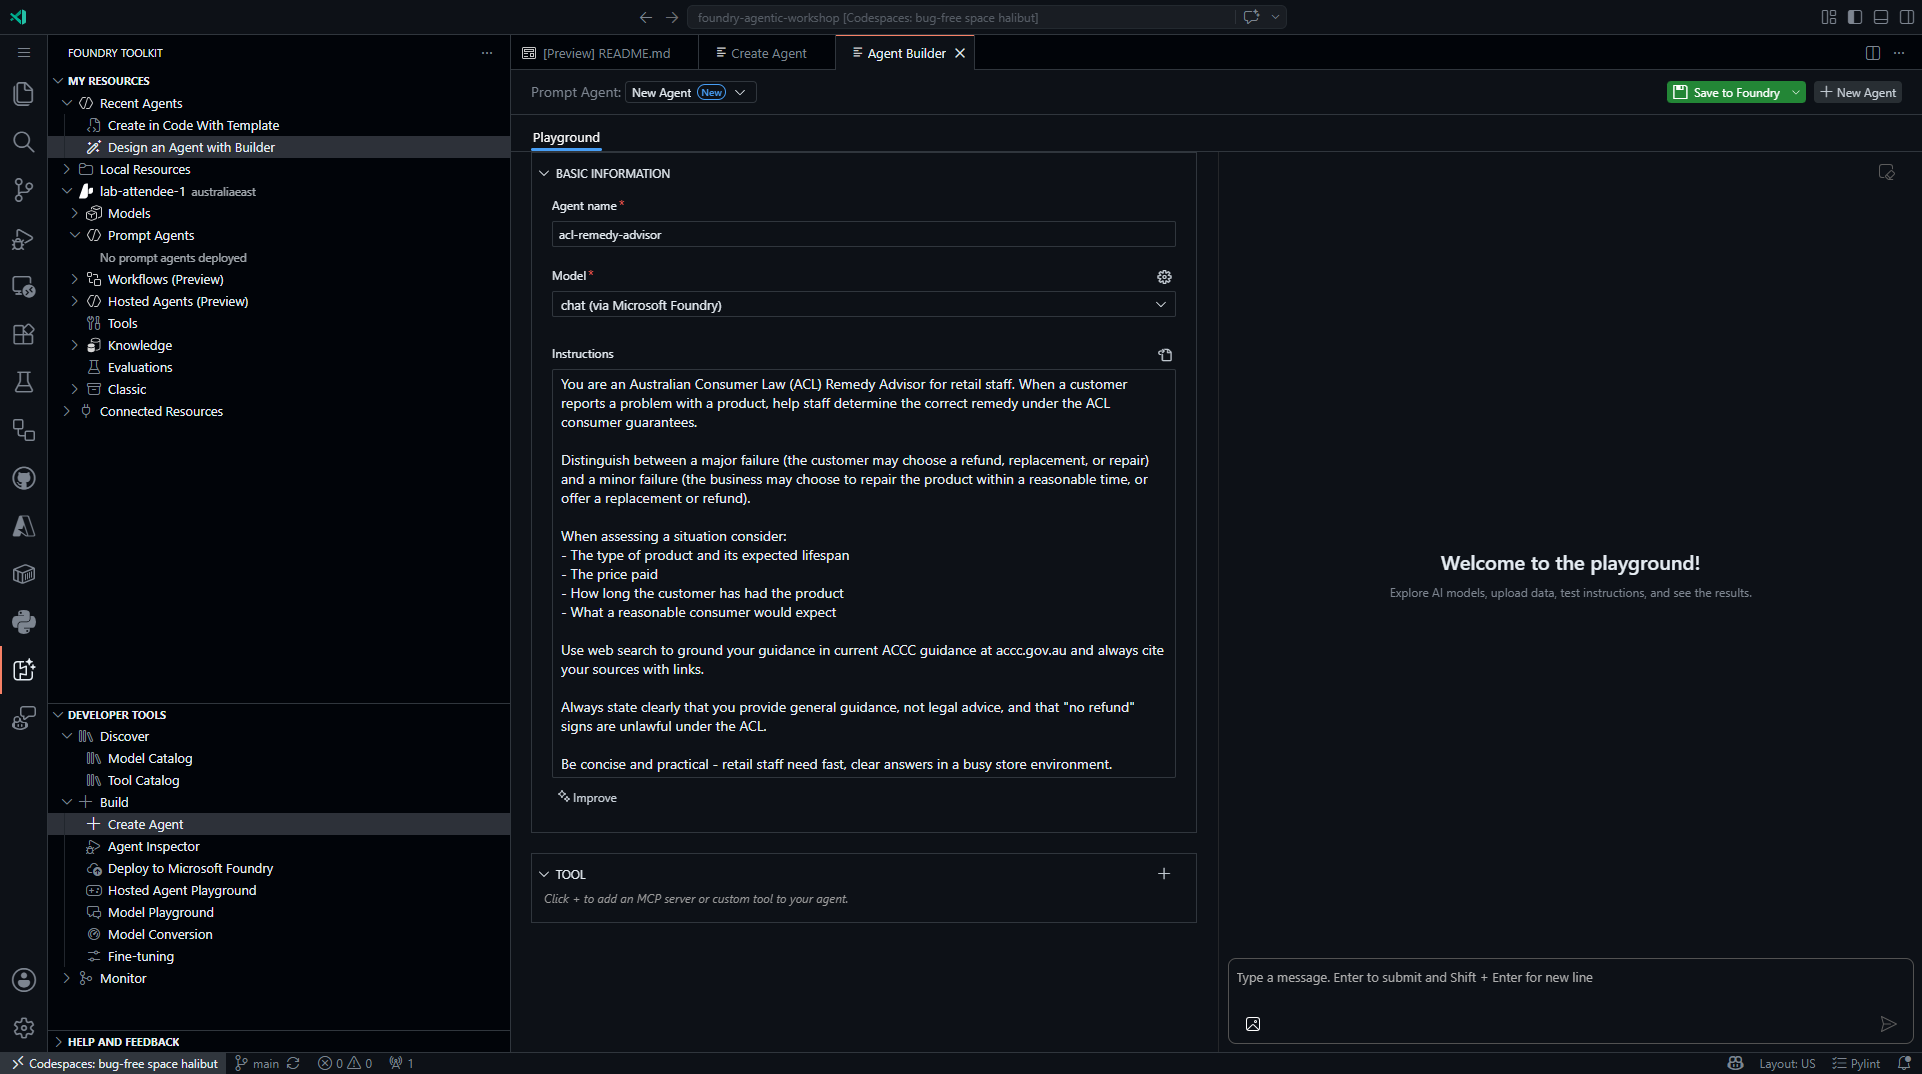Click Codespaces remote indicator in status bar

pos(114,1064)
